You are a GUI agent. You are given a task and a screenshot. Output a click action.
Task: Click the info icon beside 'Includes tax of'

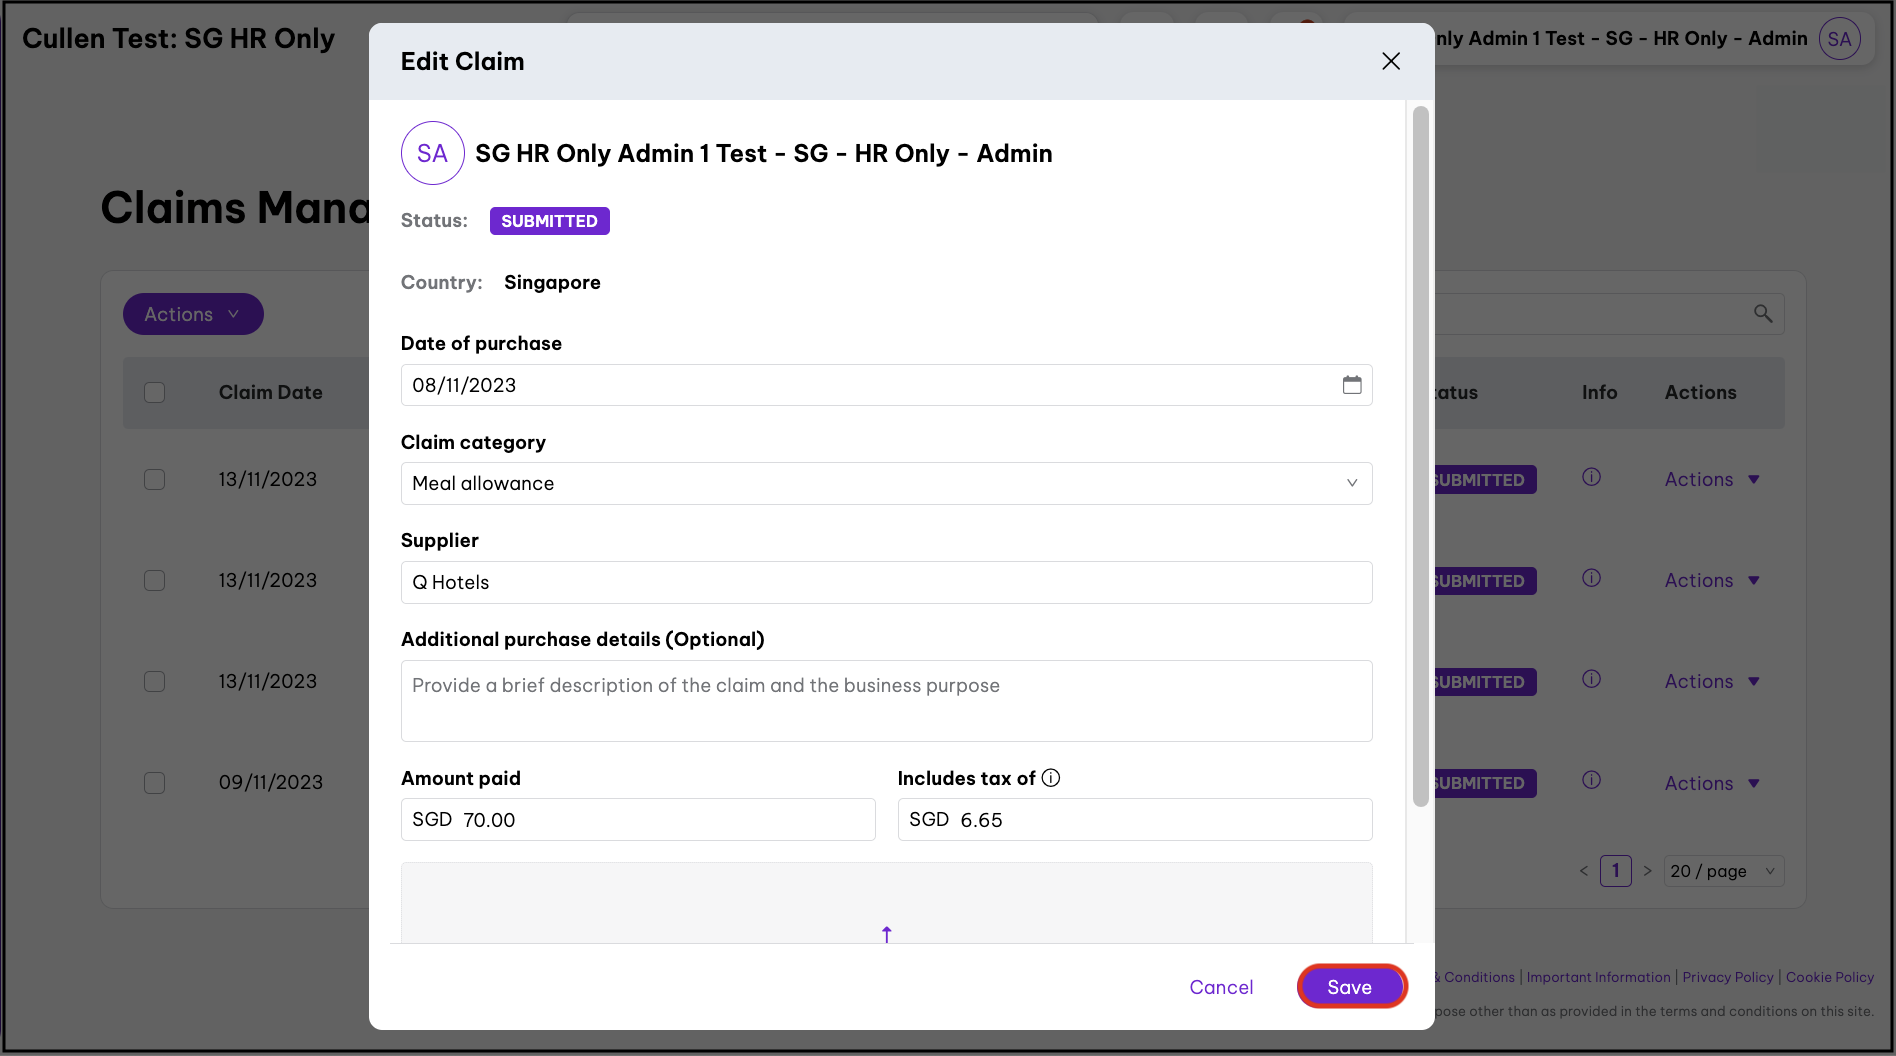1051,778
